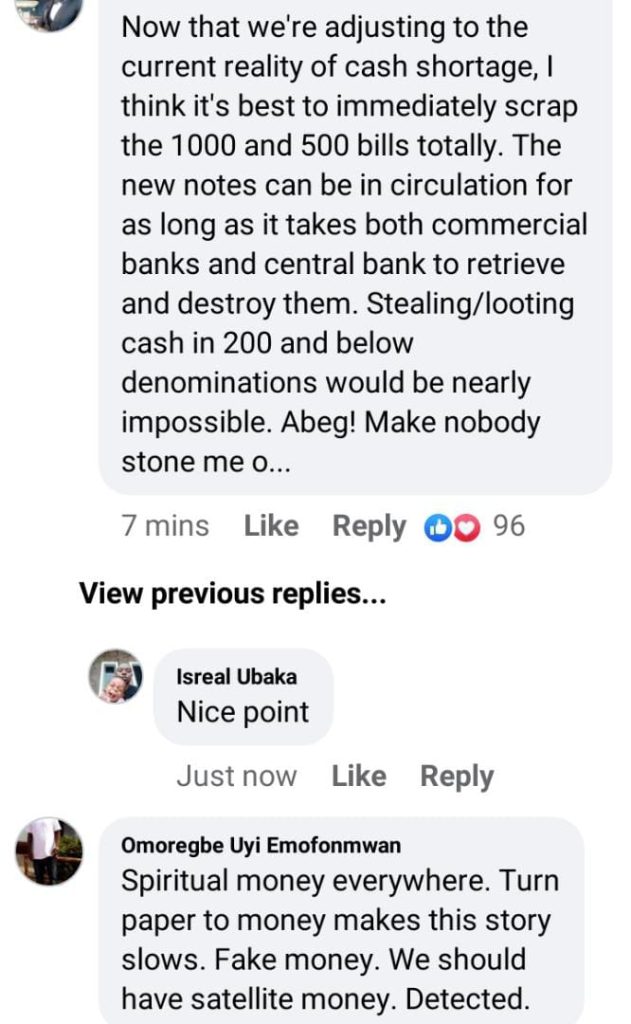Open the Omoregbe Uyi Emofonmwan name link
Screen dimensions: 631x1024
[x=260, y=846]
